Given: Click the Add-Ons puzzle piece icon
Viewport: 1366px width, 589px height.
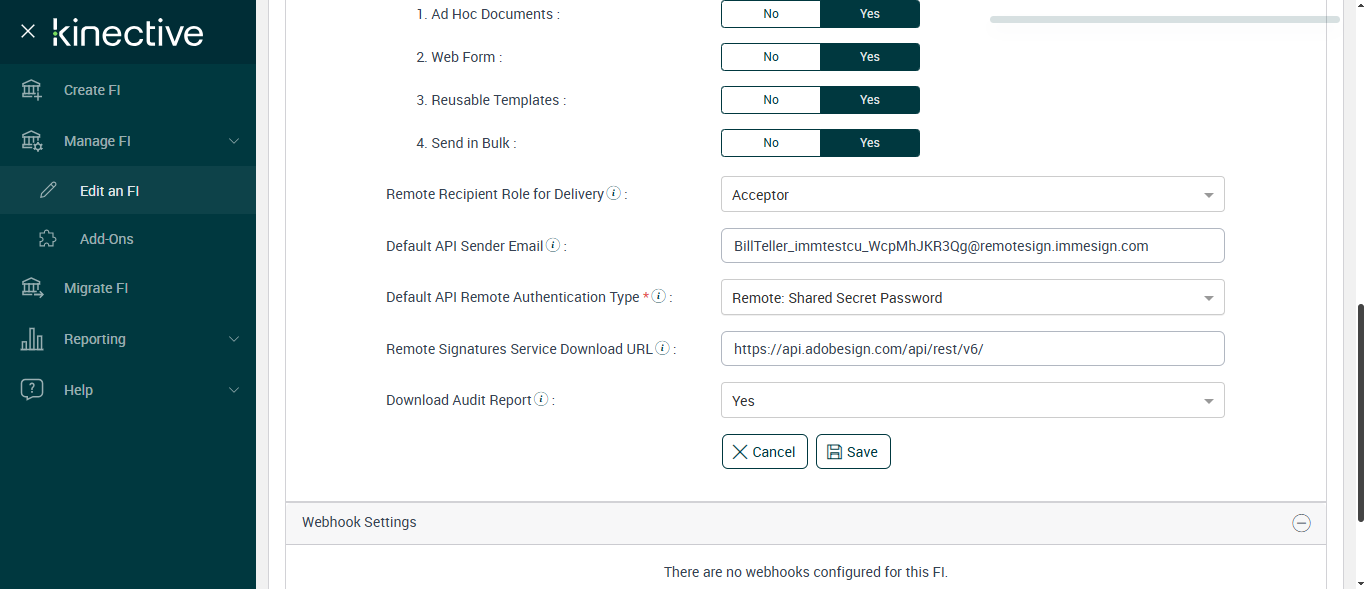Looking at the screenshot, I should click(48, 239).
